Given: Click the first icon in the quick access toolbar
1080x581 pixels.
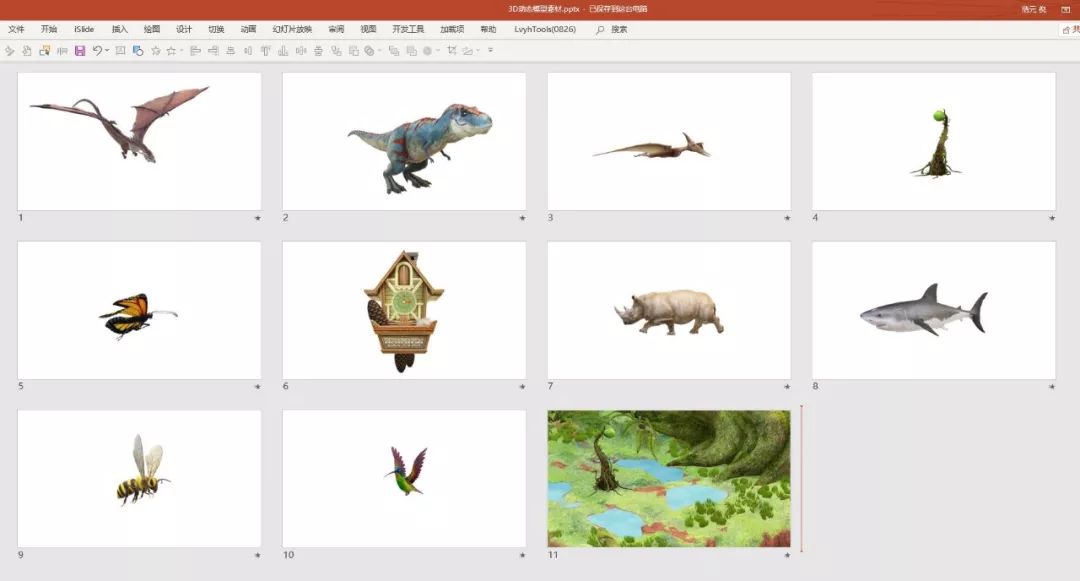Looking at the screenshot, I should click(9, 50).
